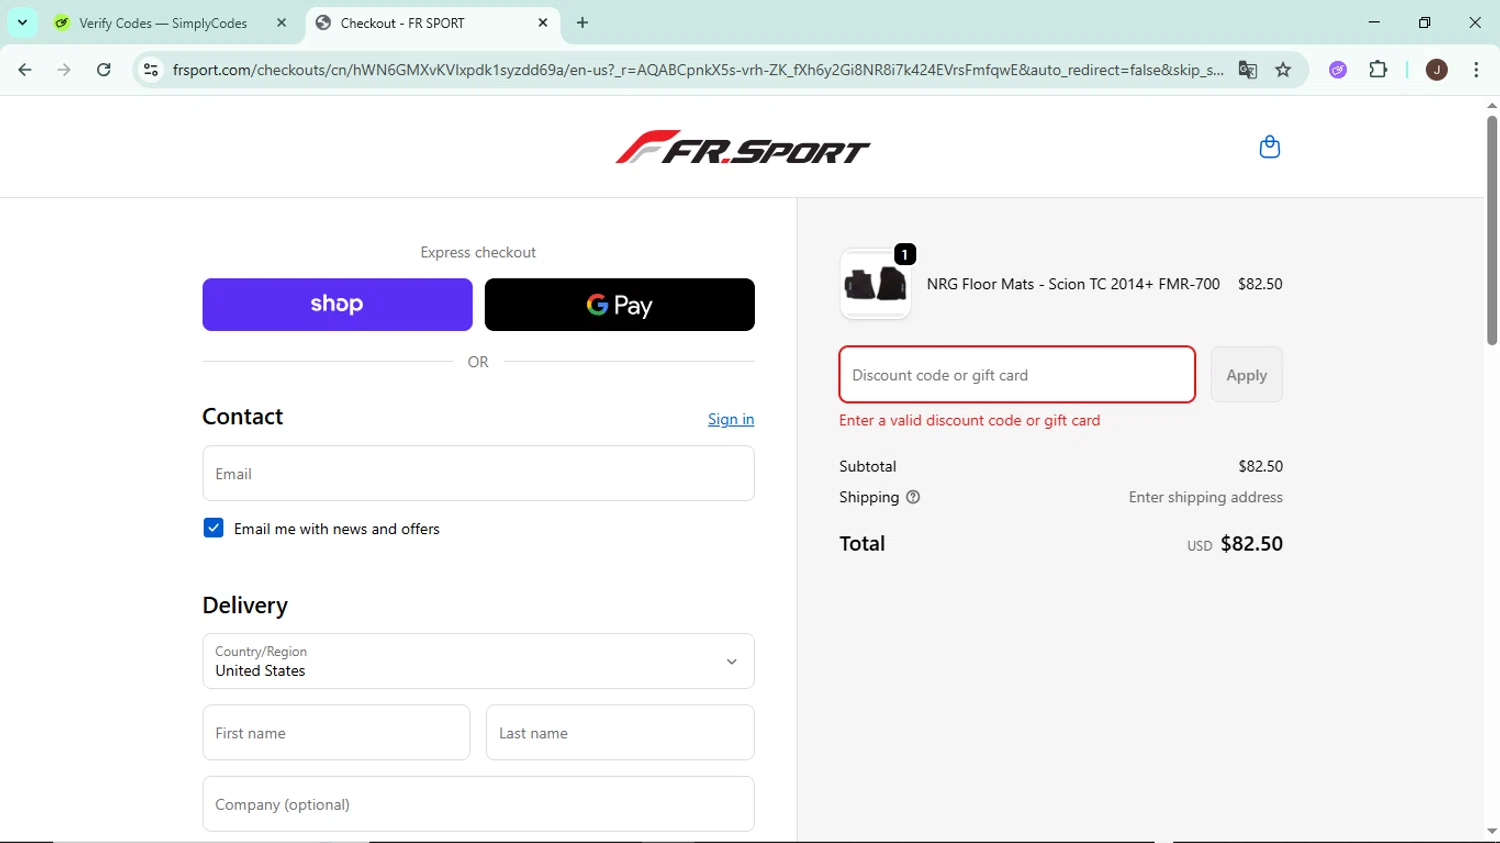View site information icon in address bar

pyautogui.click(x=151, y=70)
